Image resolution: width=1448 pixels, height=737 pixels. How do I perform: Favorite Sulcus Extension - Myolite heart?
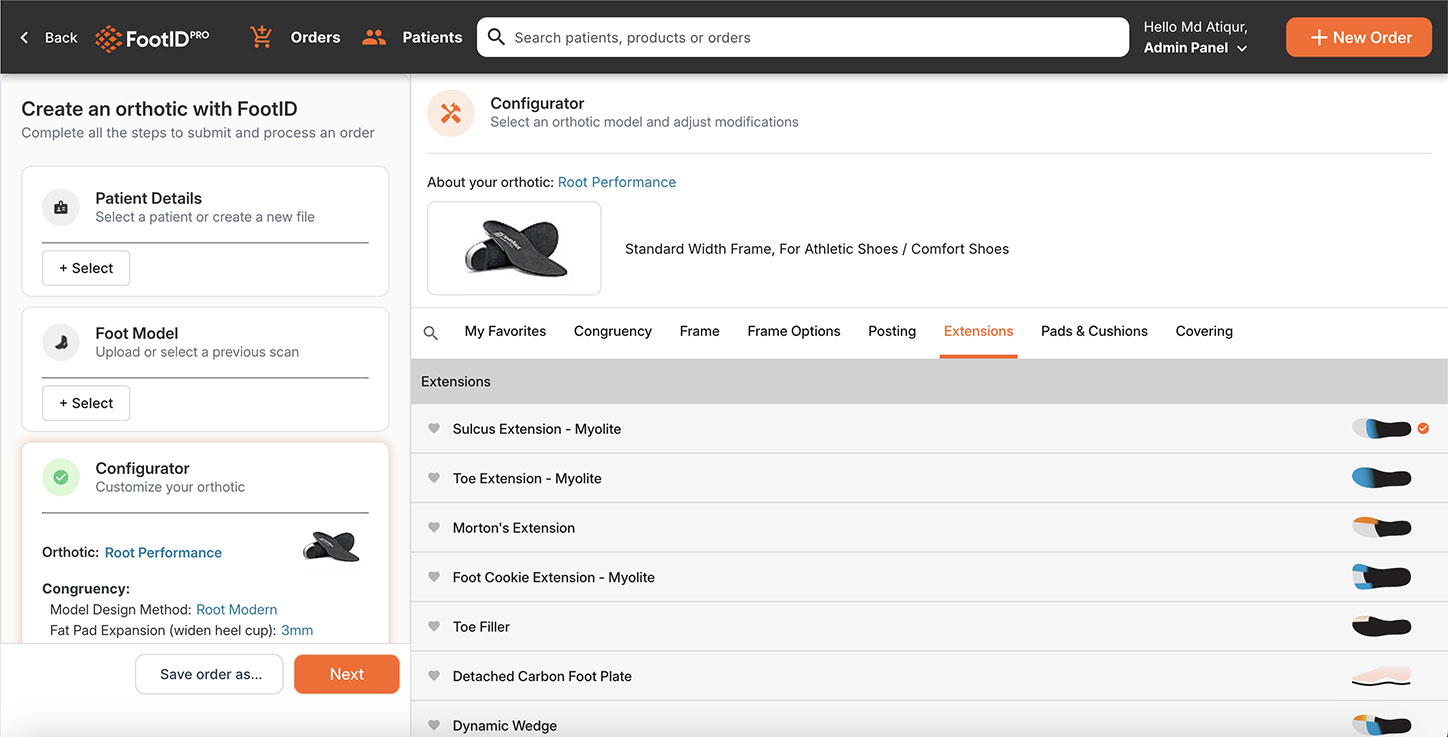tap(434, 428)
